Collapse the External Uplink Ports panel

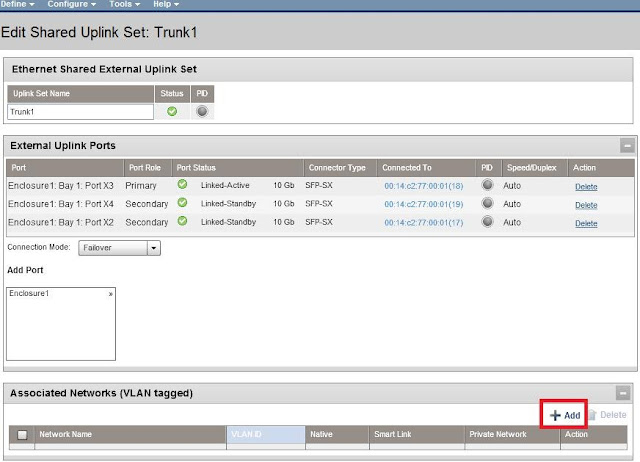(x=627, y=145)
